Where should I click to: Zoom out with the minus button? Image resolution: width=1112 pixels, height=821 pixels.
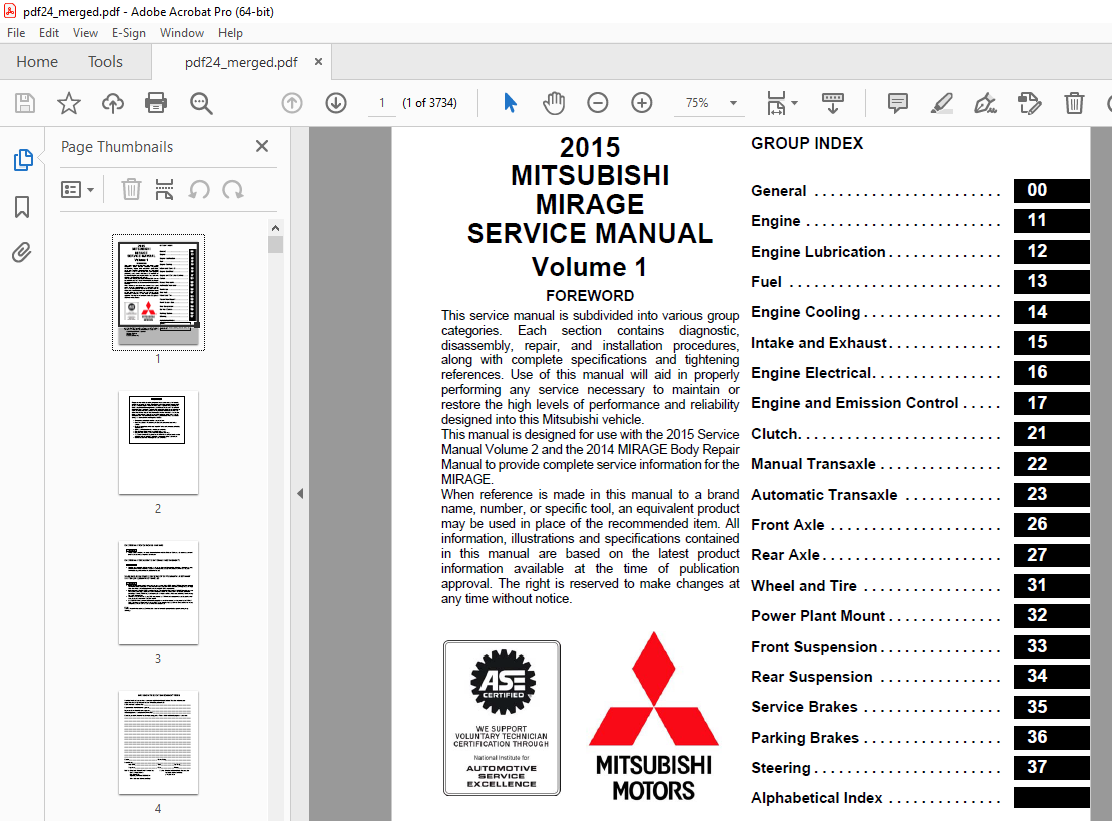(x=598, y=104)
